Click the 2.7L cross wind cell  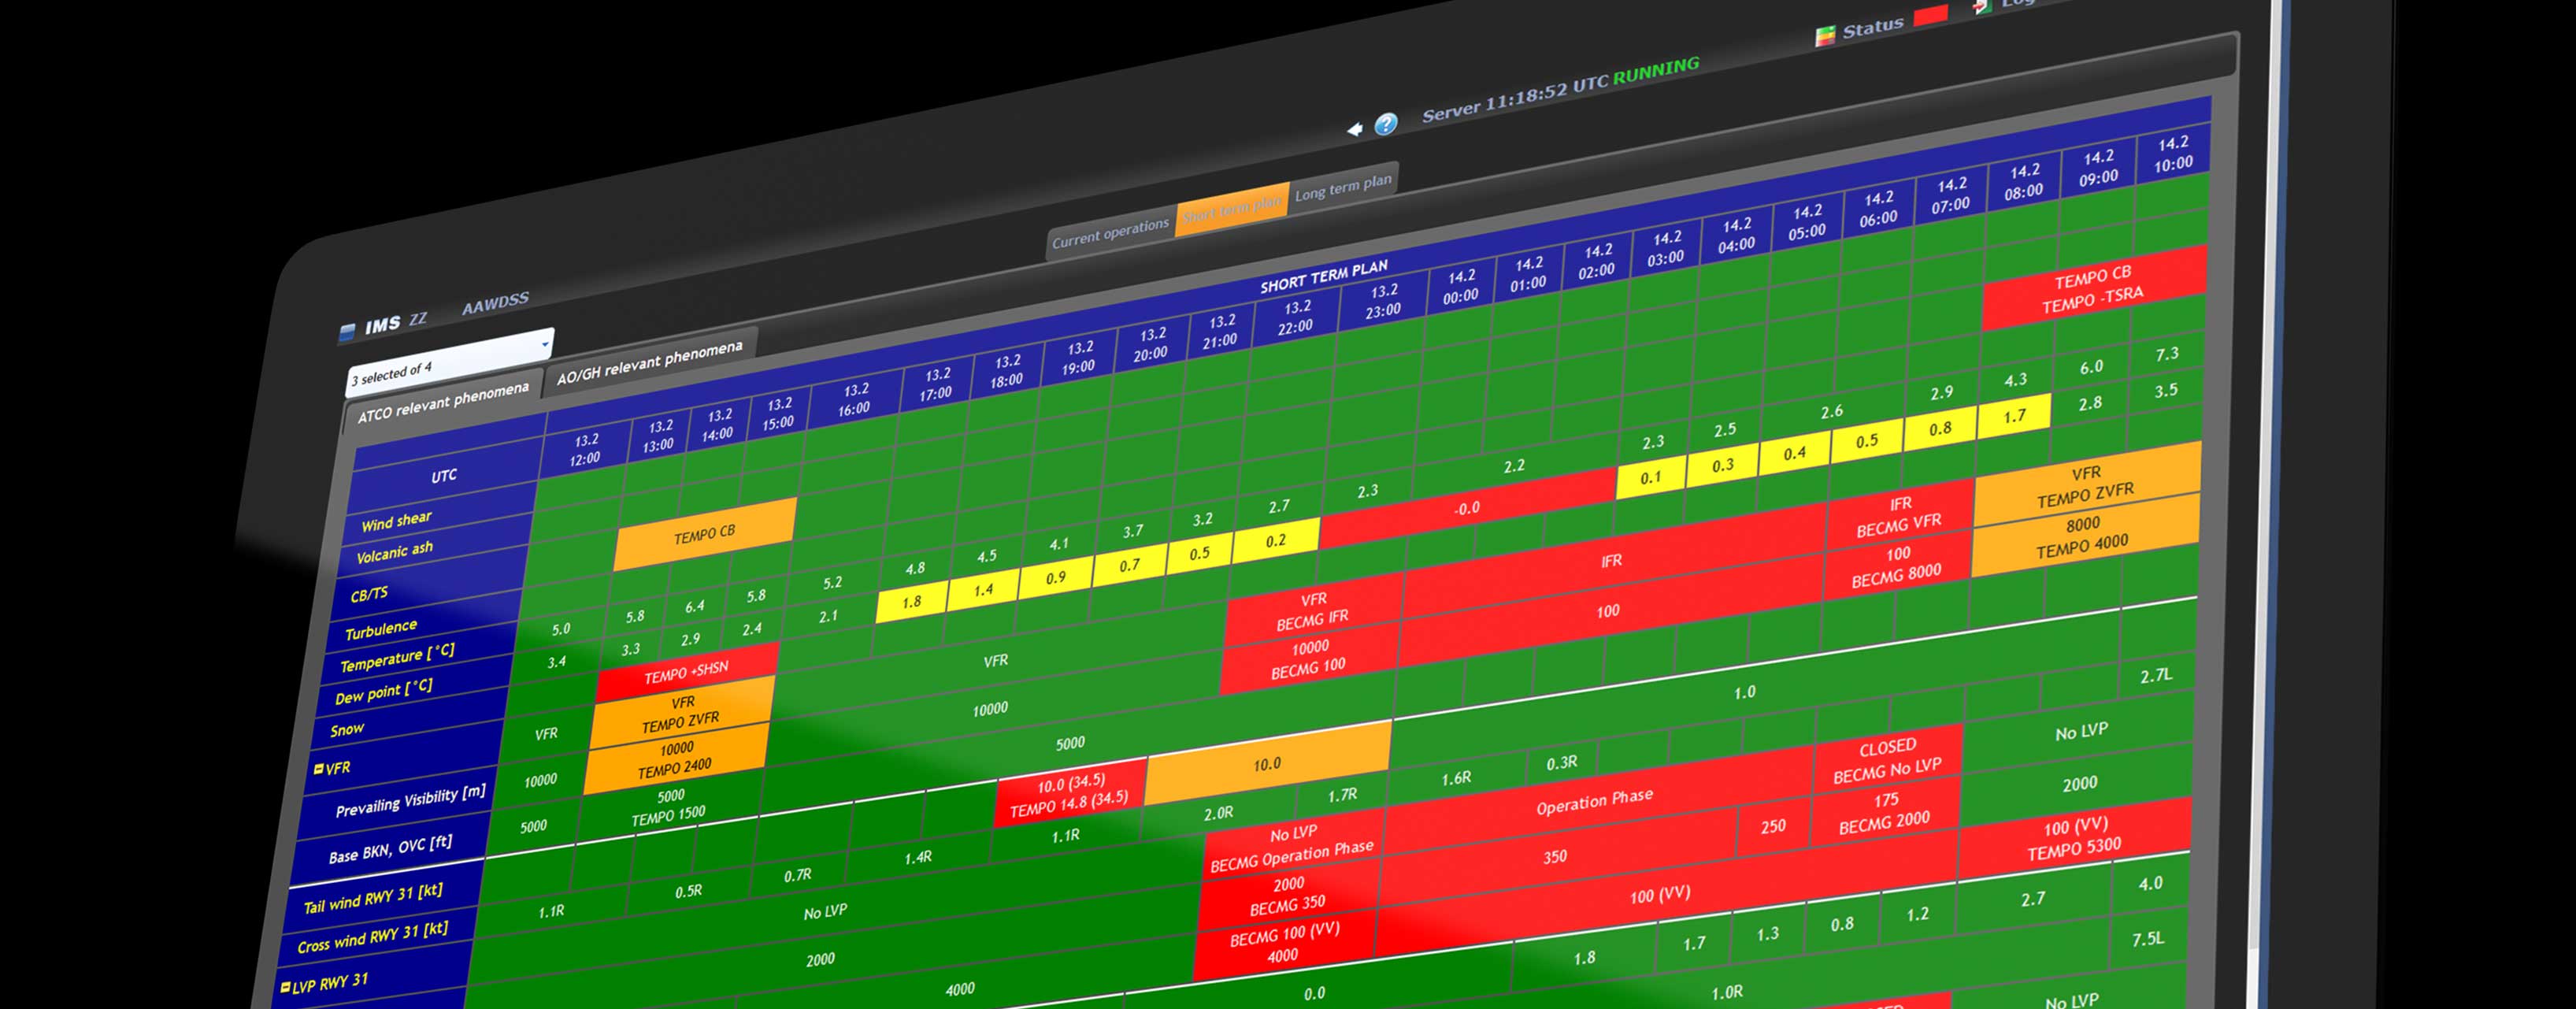tap(2156, 675)
